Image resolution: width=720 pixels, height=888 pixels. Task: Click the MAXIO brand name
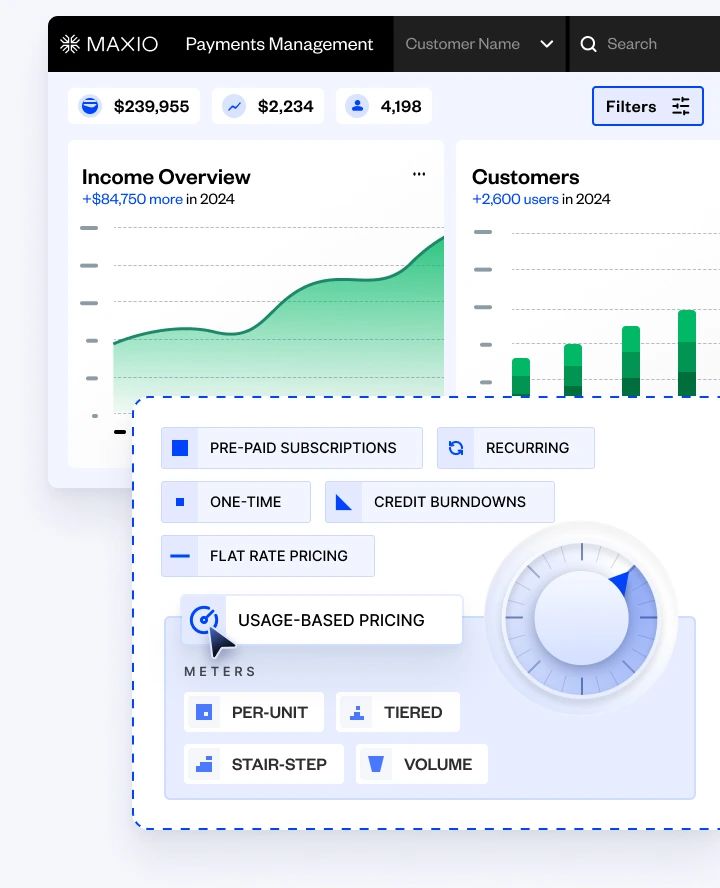pos(122,44)
